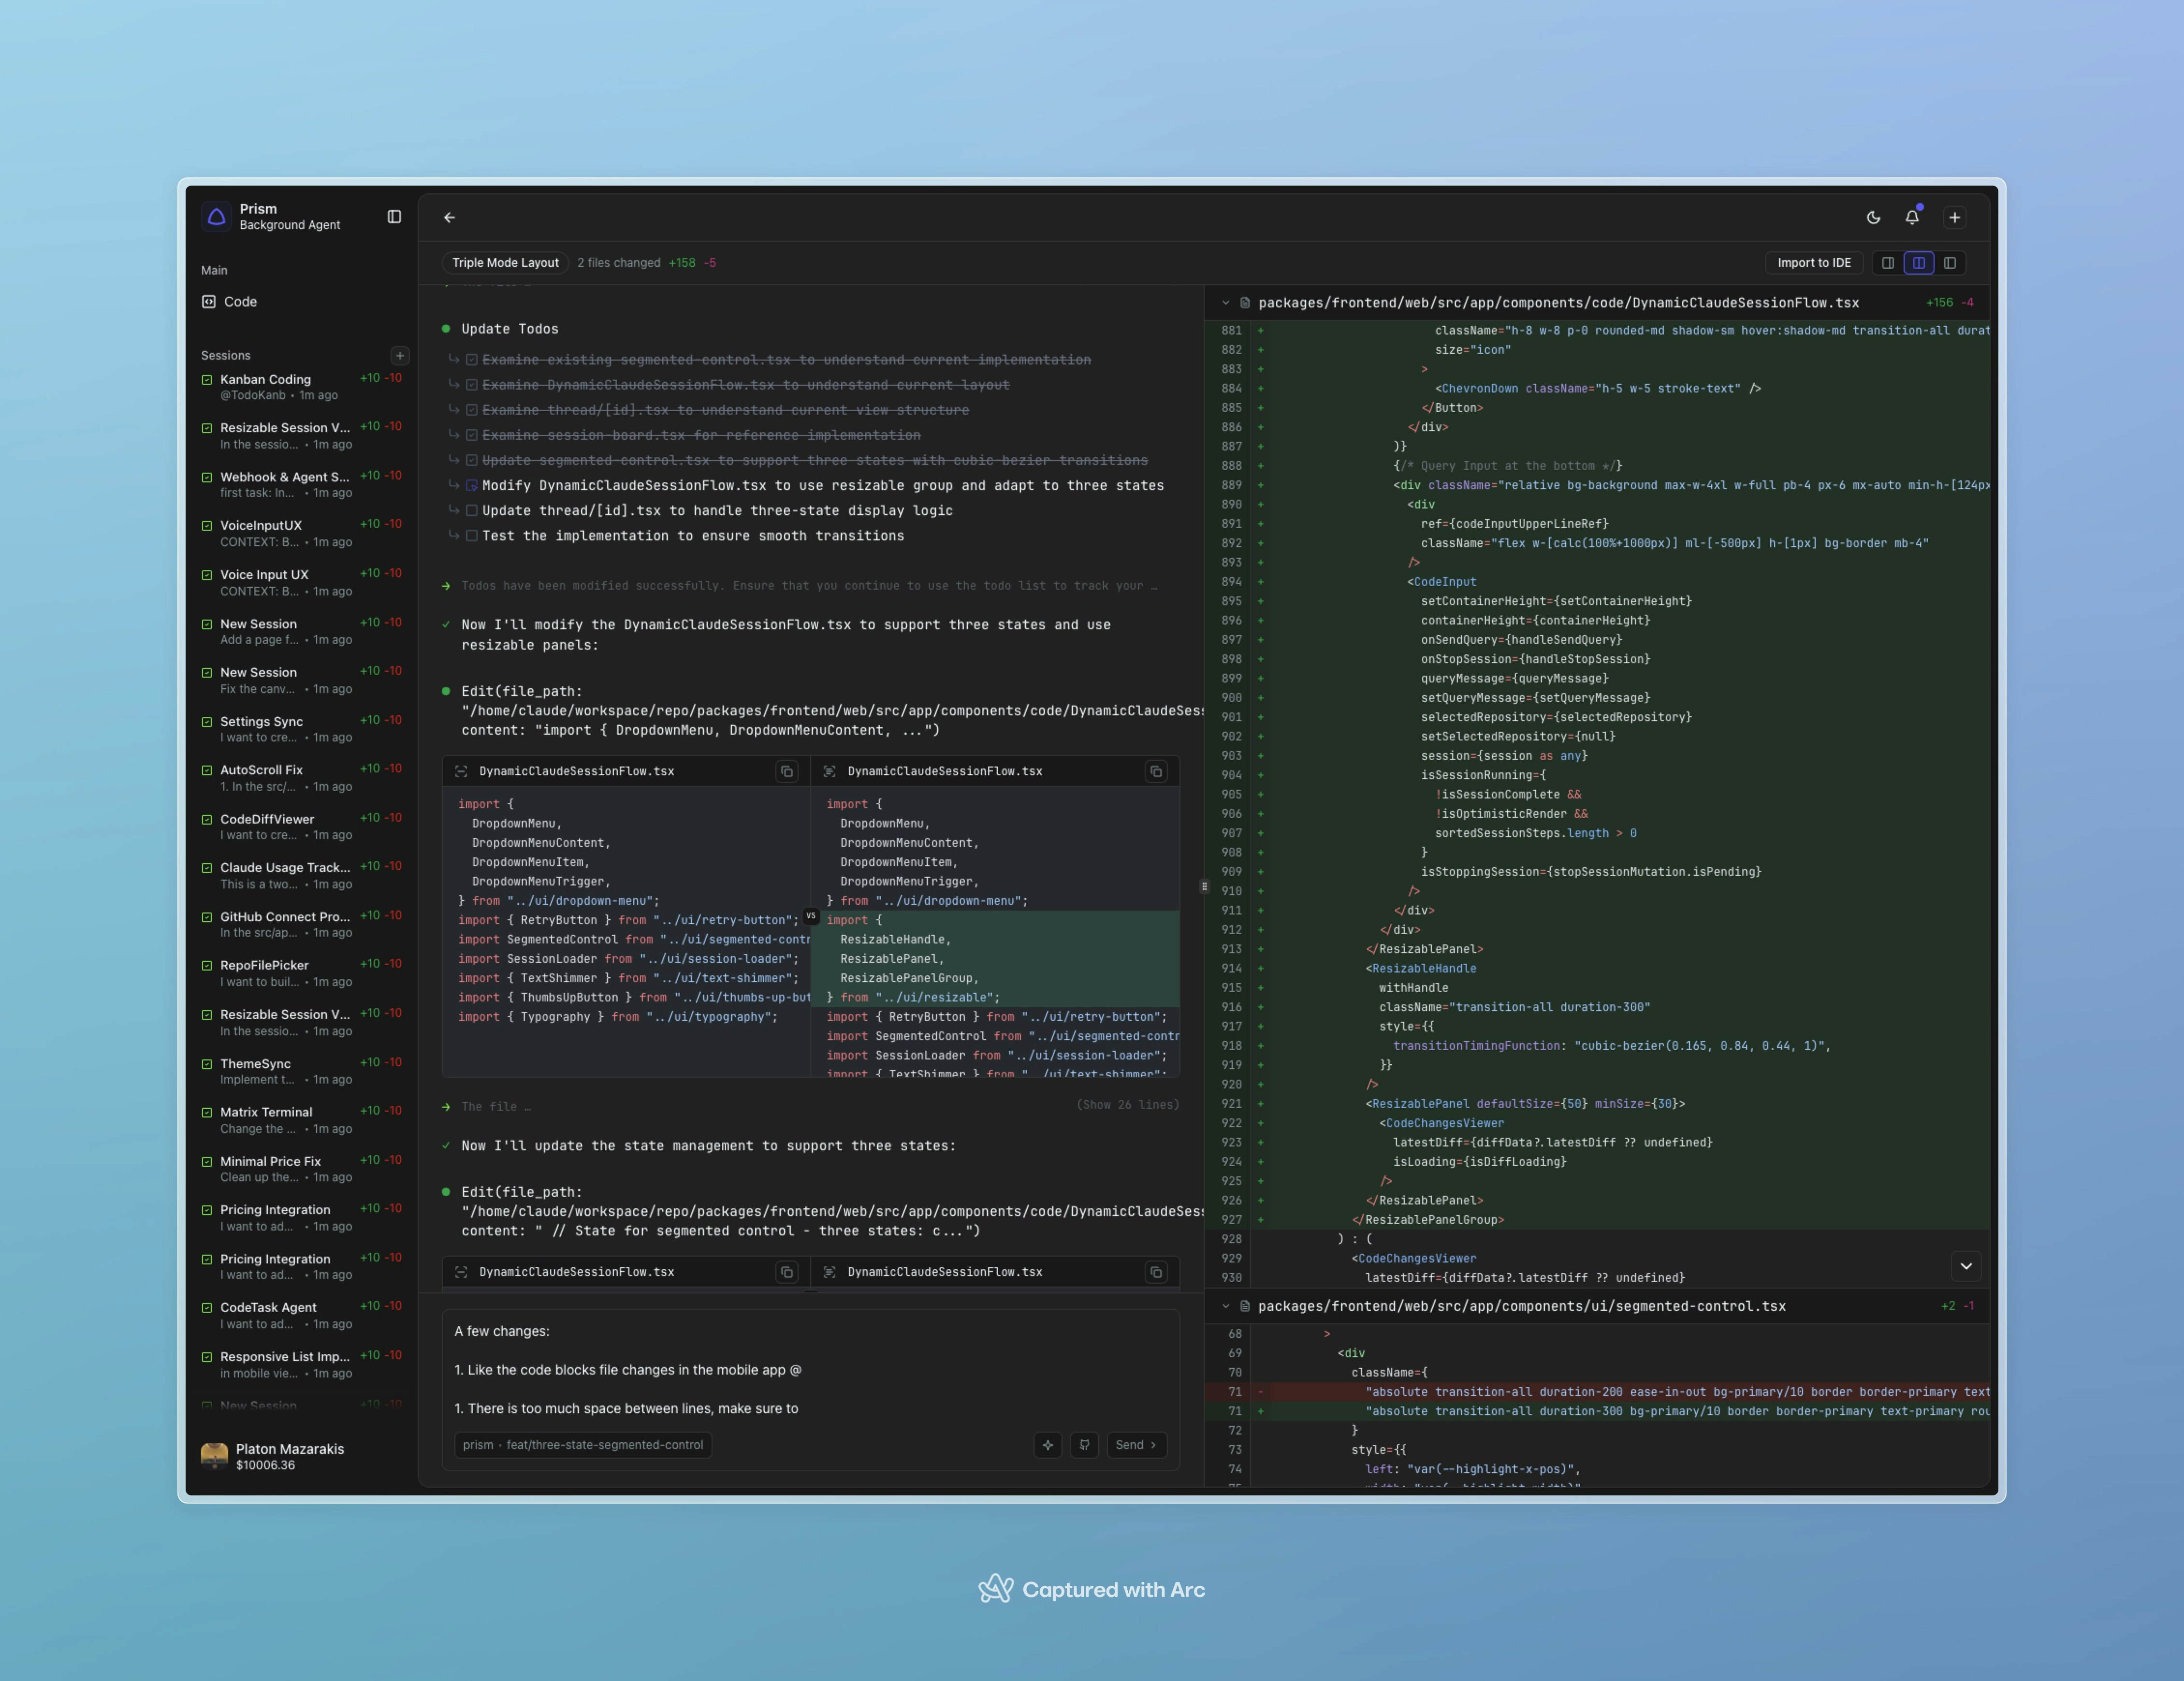Click file icon next to segmented-control.tsx path

[x=1245, y=1306]
